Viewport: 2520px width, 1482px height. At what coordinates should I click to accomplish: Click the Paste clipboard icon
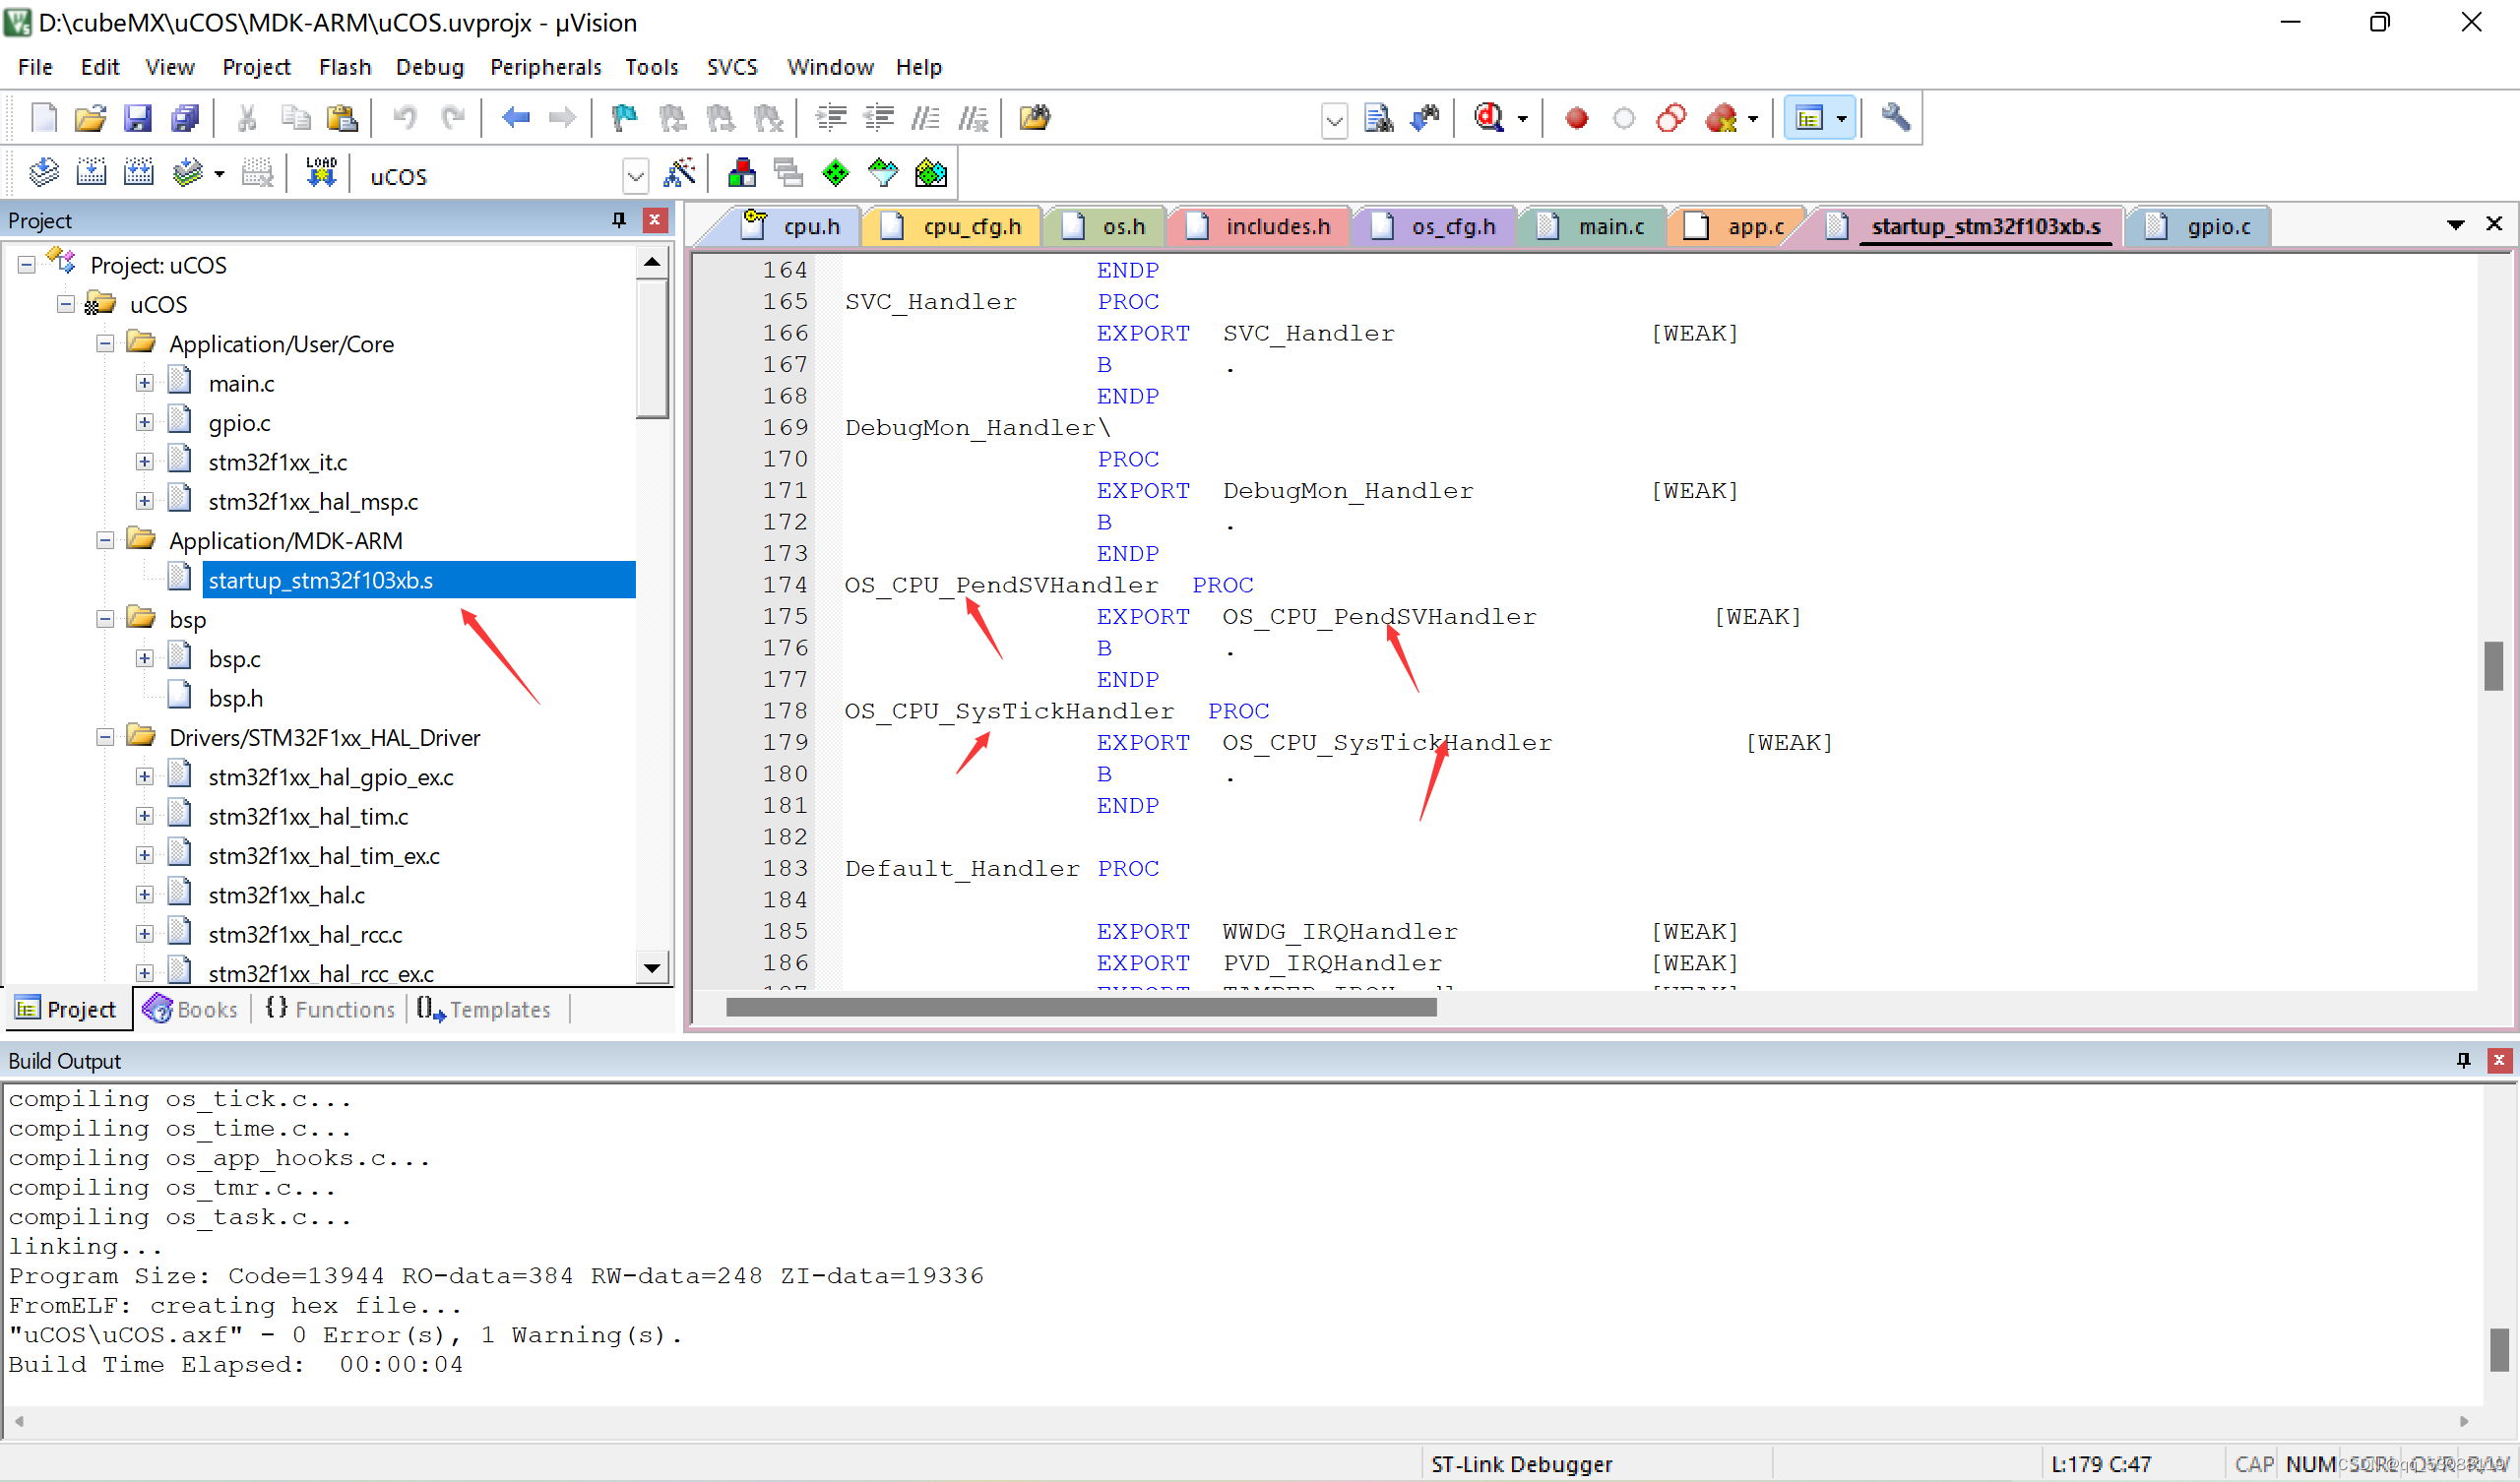(x=342, y=118)
